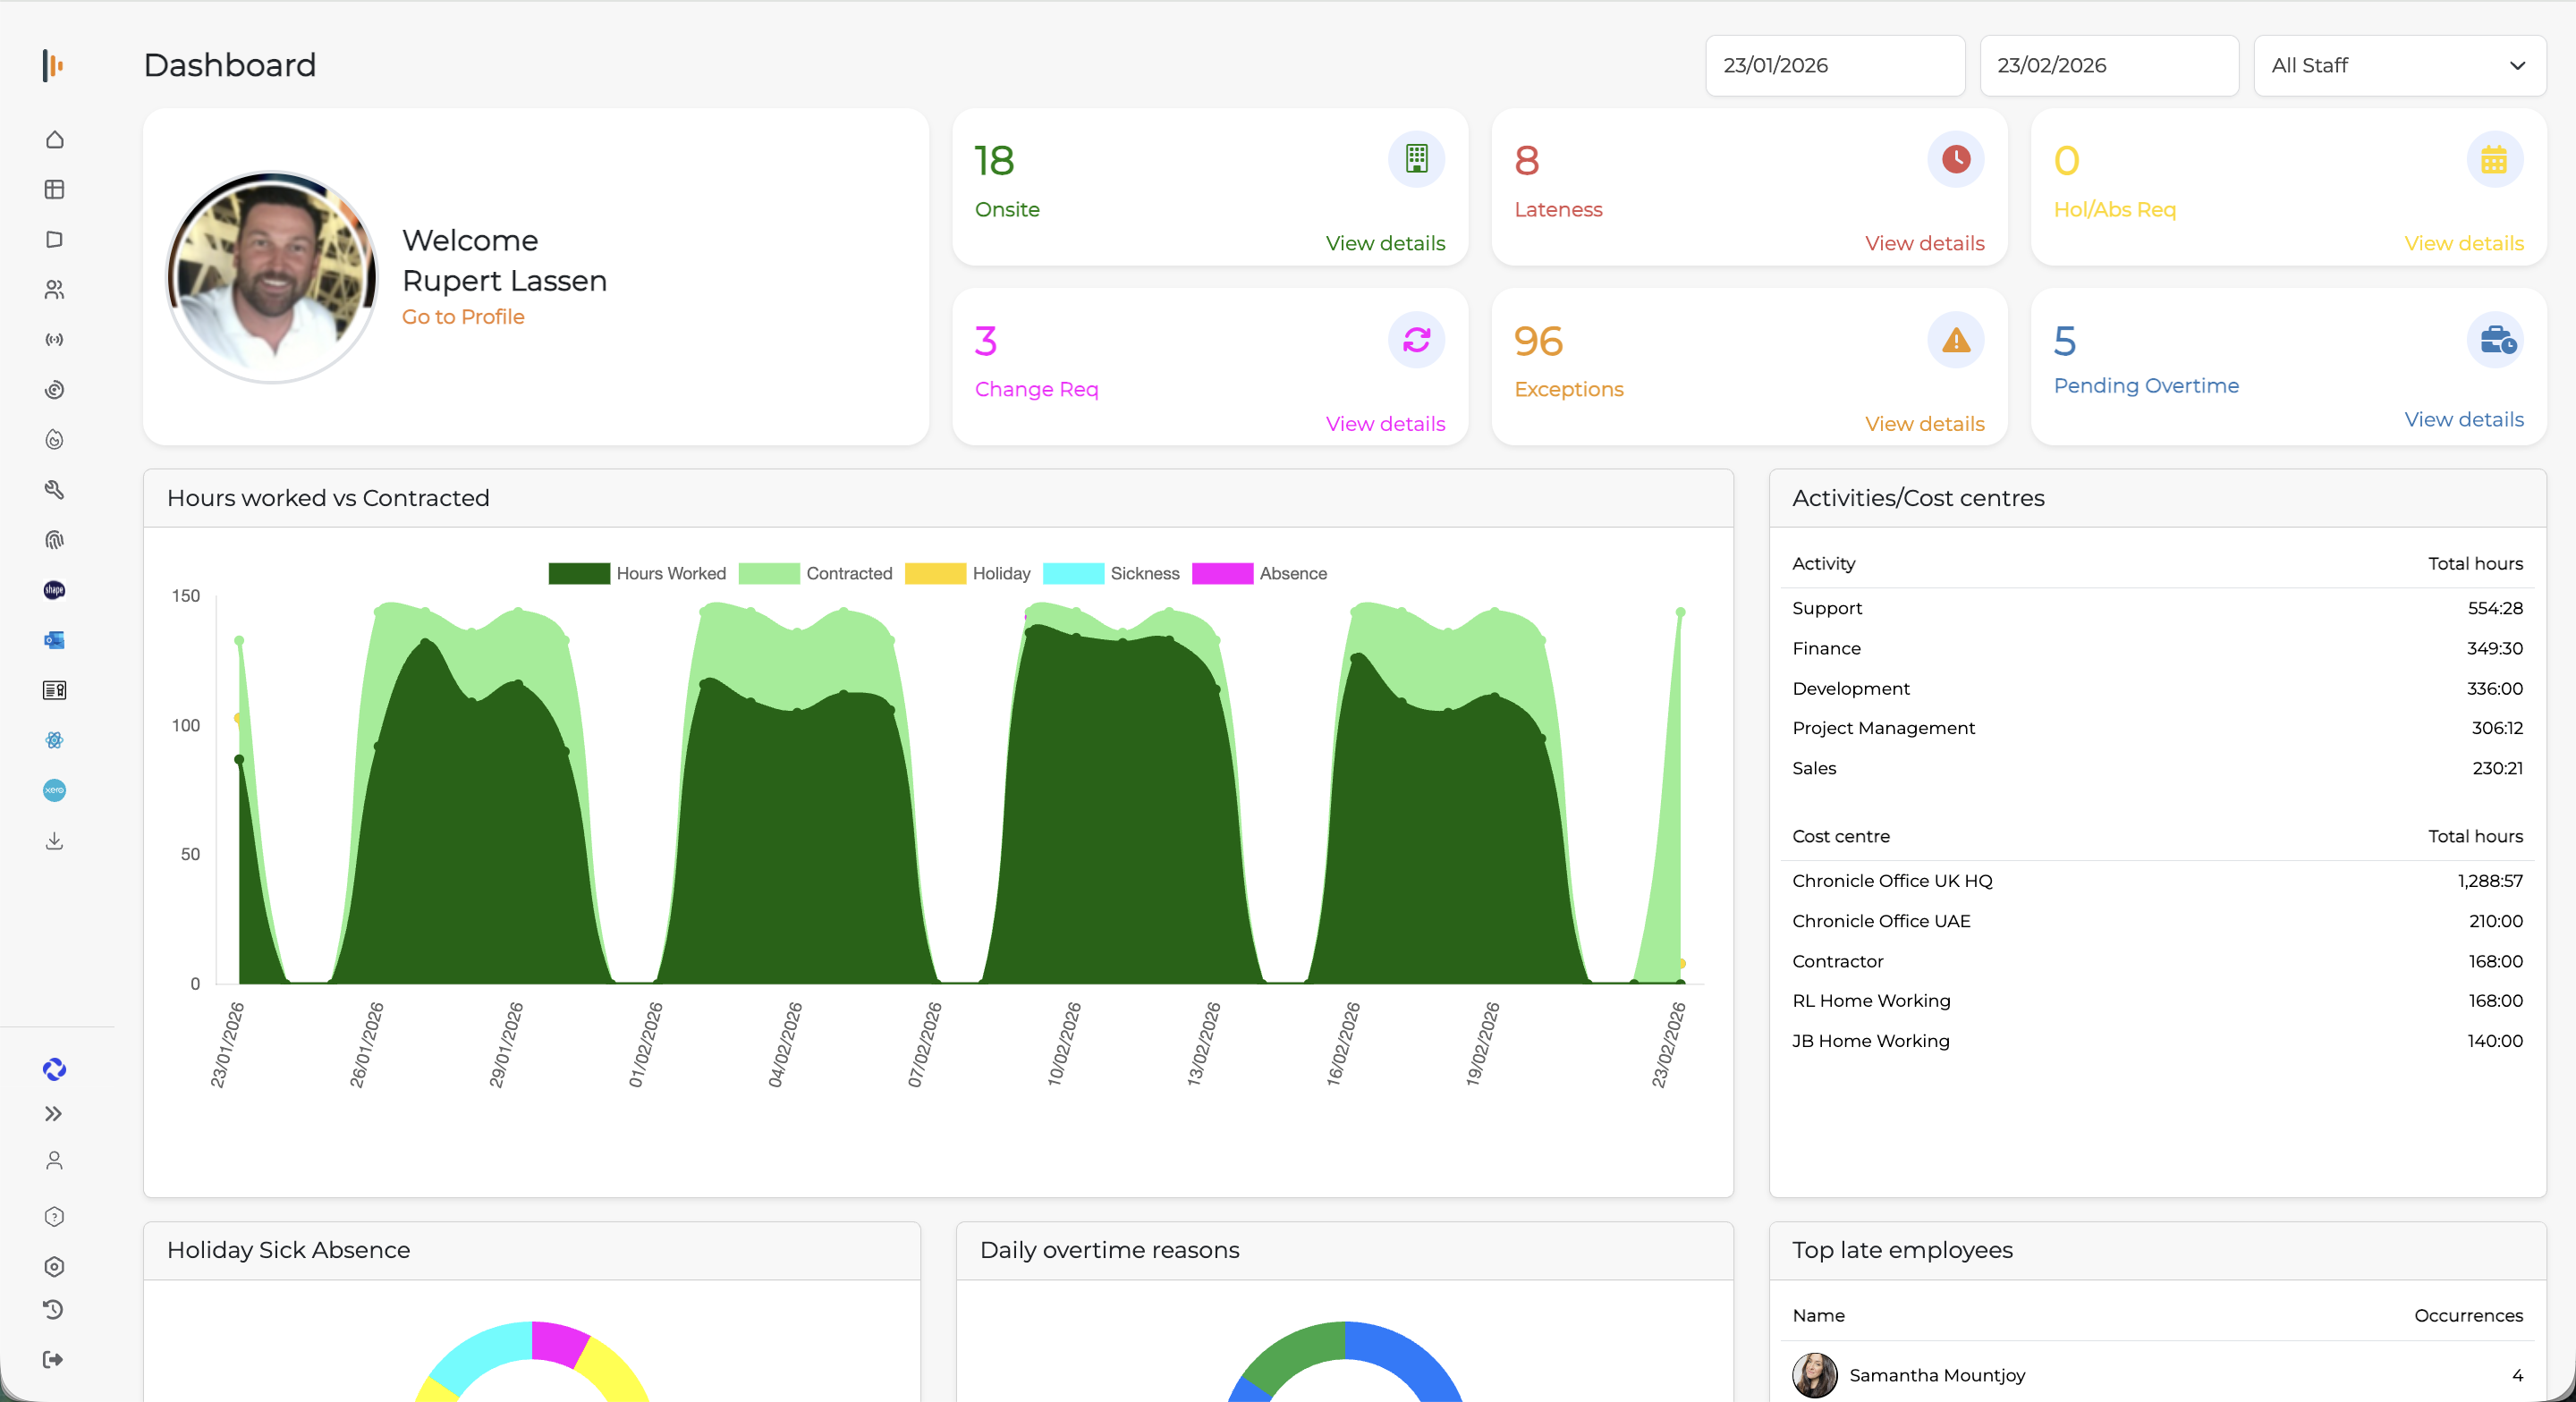Screen dimensions: 2576x1402
Task: Click the Go to Profile link
Action: coord(463,317)
